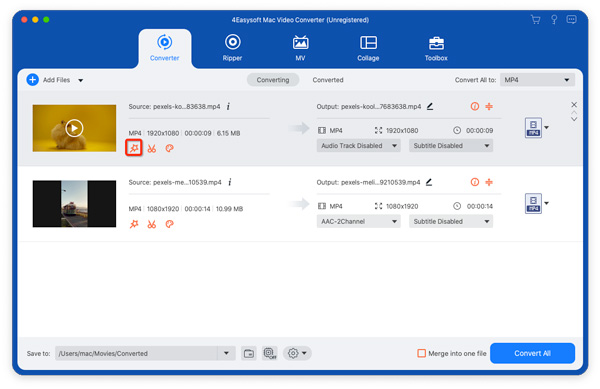Click first output duration 00:00:09
The height and width of the screenshot is (389, 600).
479,130
